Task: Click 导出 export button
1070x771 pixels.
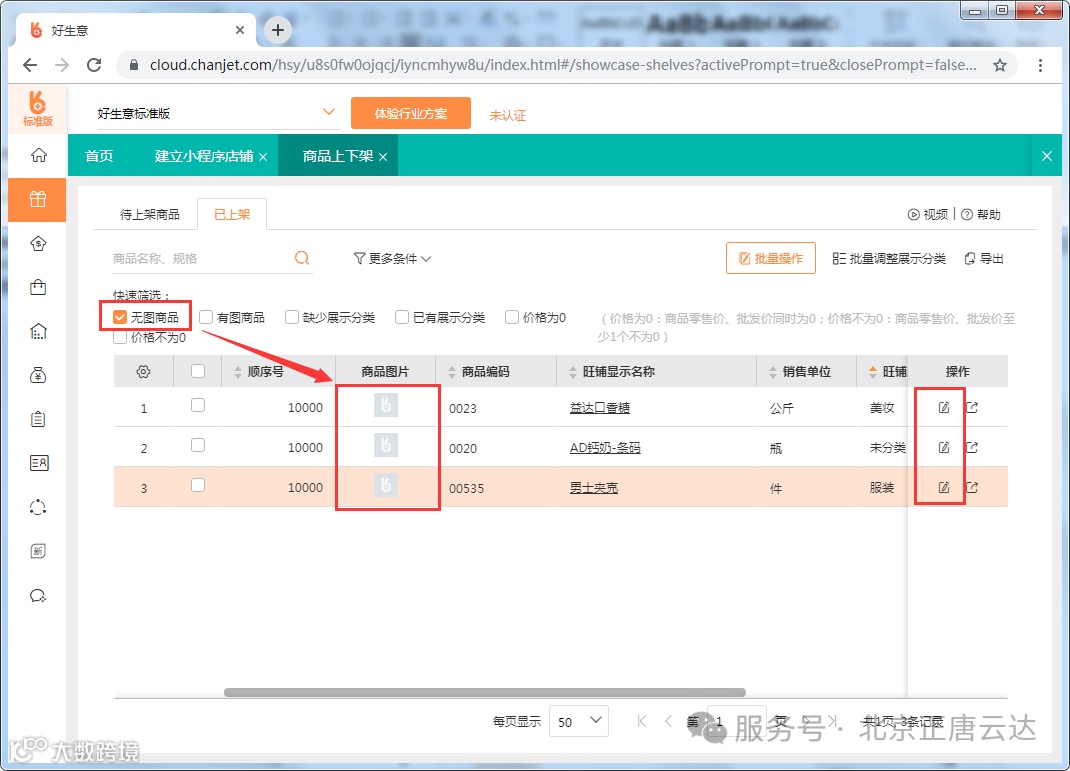Action: point(984,259)
